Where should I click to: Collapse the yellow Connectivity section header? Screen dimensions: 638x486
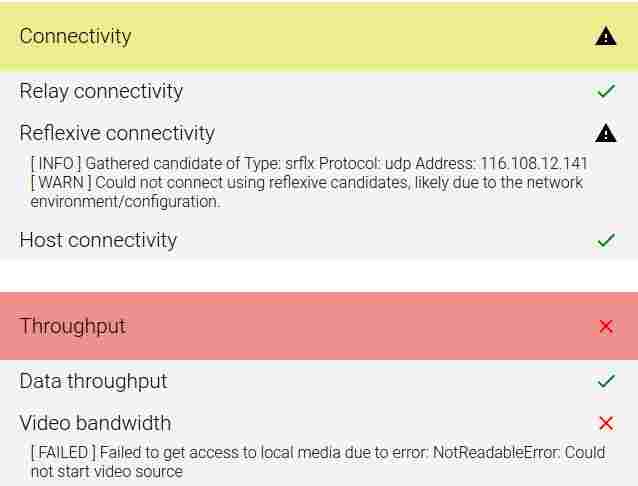(319, 37)
